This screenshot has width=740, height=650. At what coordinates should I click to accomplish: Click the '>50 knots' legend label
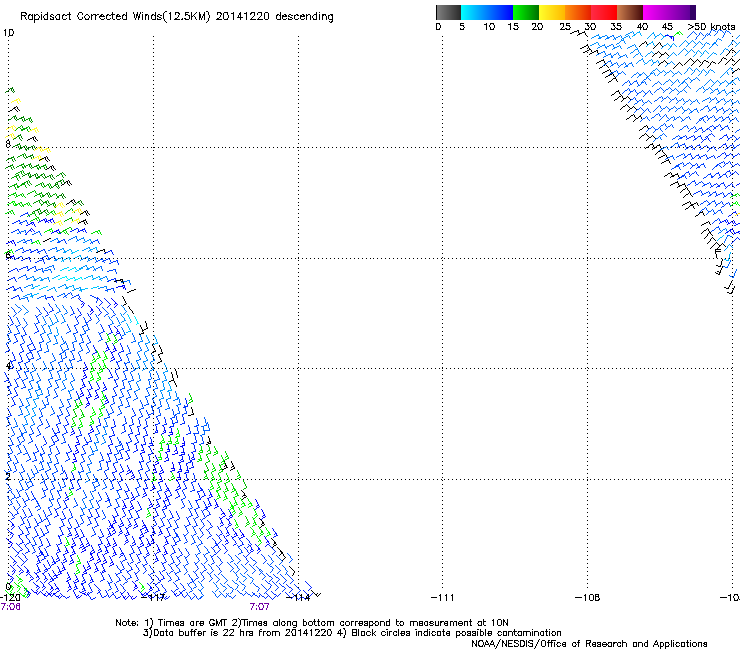[711, 27]
